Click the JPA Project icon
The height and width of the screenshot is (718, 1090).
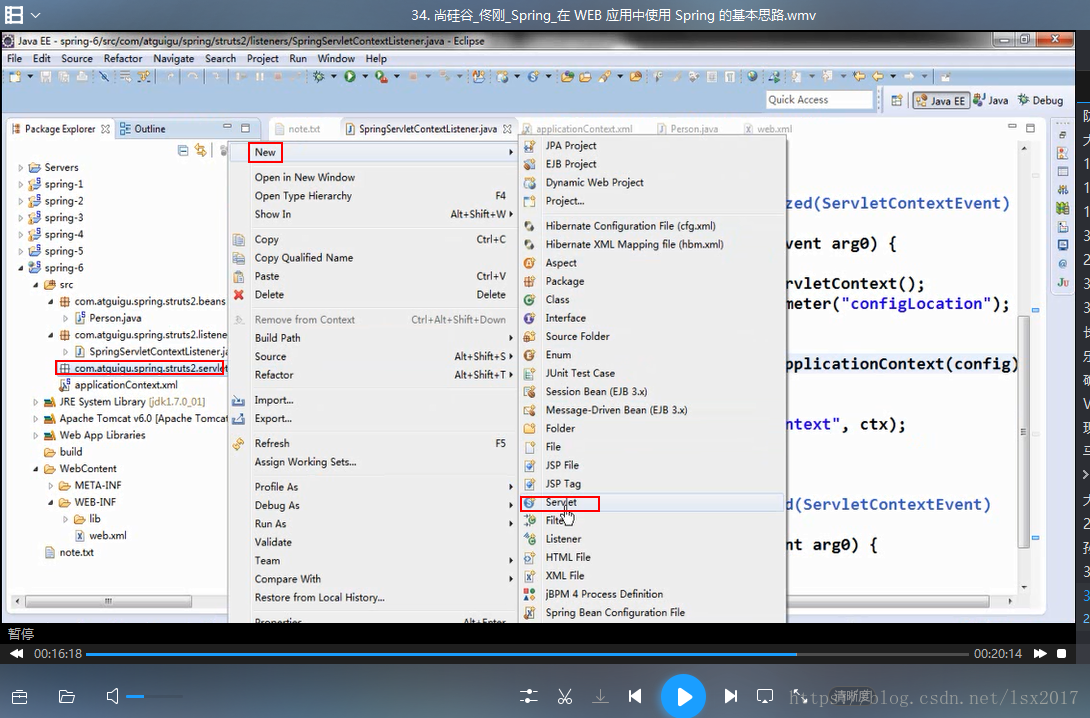tap(529, 145)
